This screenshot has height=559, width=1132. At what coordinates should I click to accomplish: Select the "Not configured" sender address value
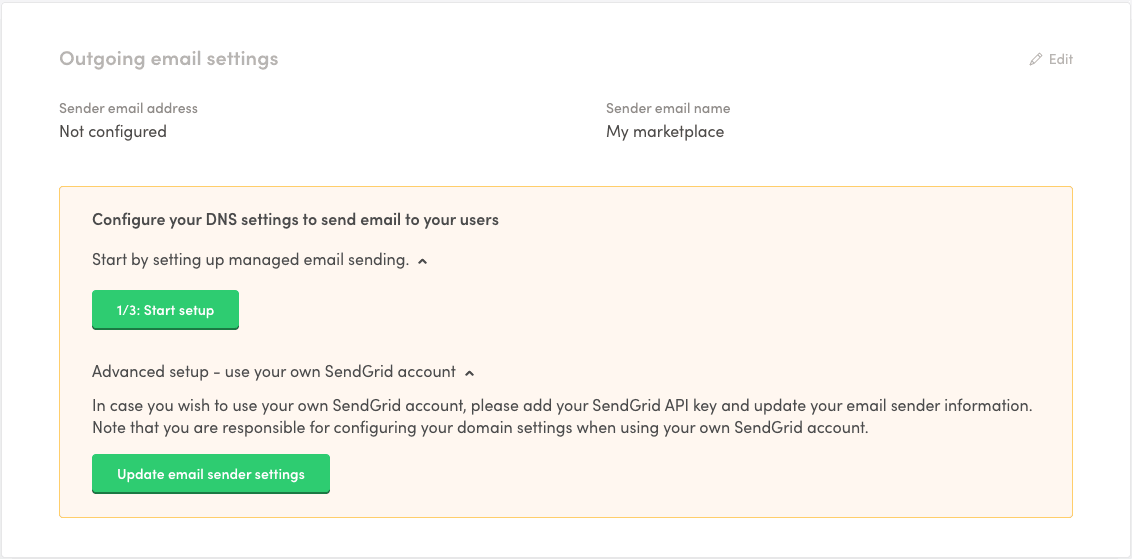[x=112, y=132]
